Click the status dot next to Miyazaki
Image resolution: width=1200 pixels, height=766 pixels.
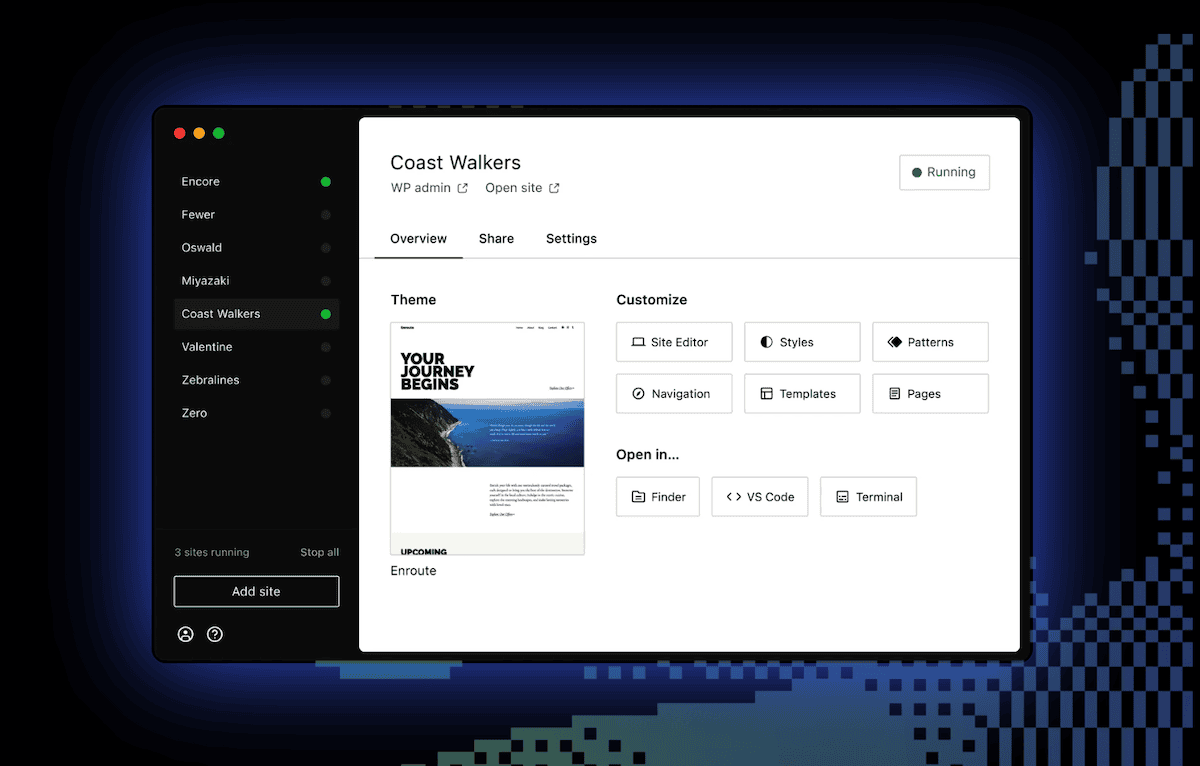325,281
